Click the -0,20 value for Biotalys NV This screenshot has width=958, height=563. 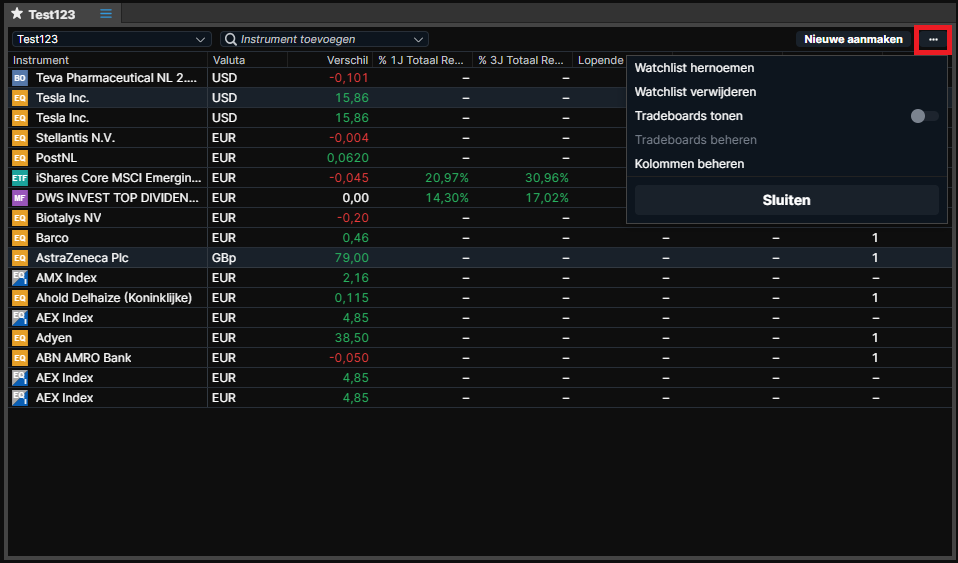(353, 218)
